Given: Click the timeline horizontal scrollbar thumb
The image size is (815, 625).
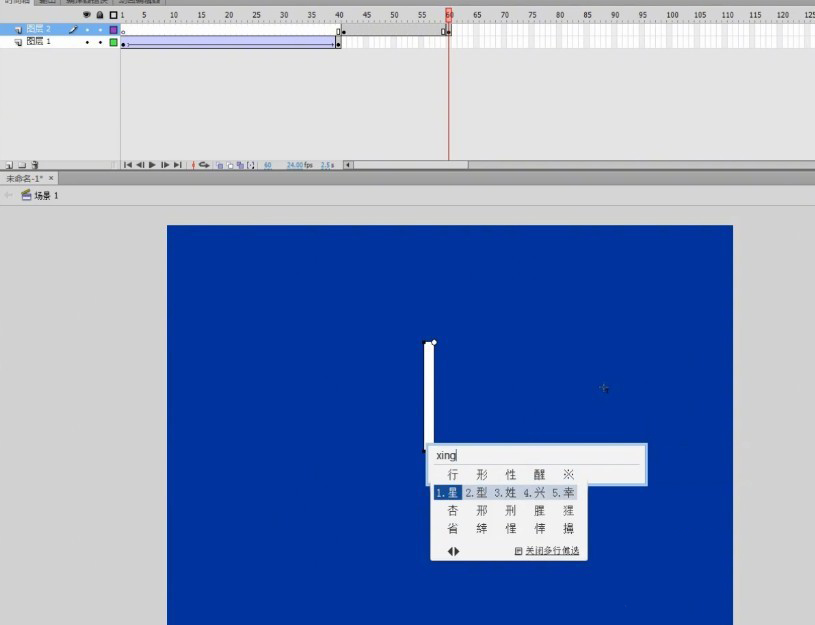Looking at the screenshot, I should 411,165.
